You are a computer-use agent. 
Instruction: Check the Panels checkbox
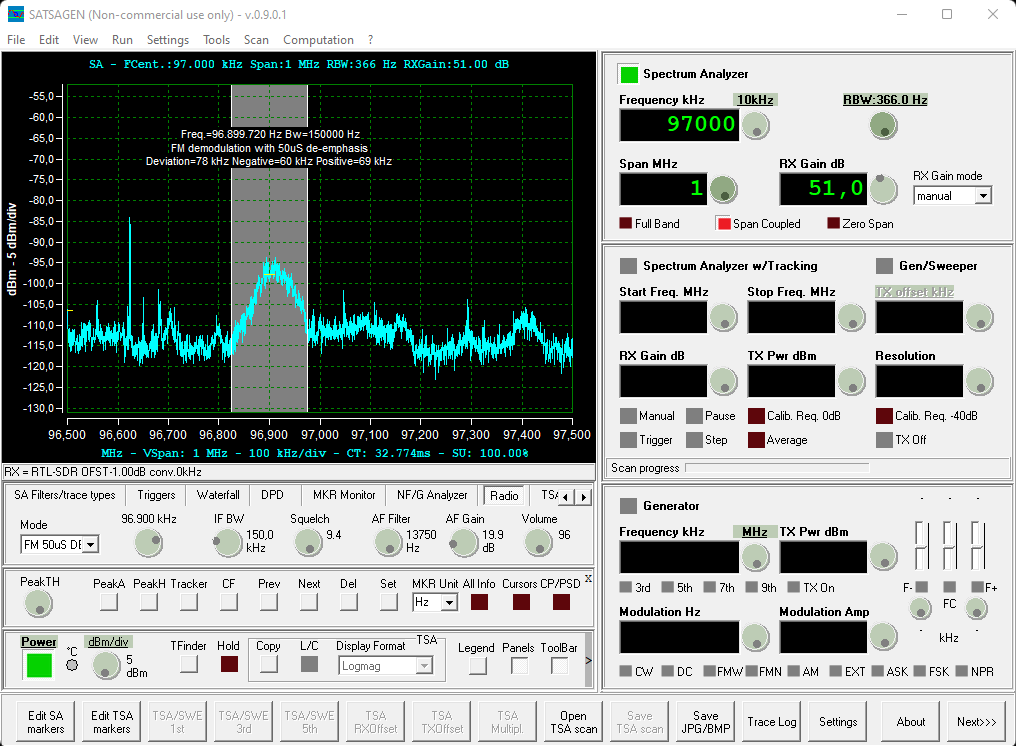tap(519, 666)
